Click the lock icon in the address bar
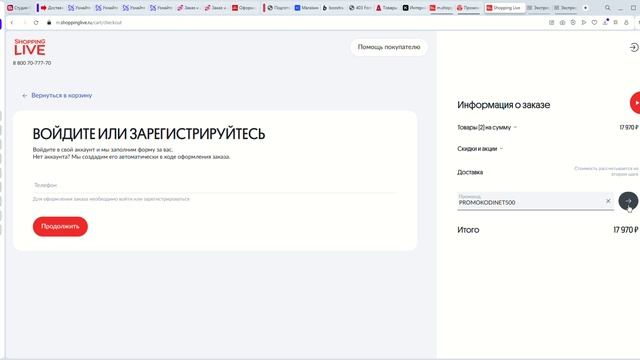Viewport: 640px width, 360px height. [x=49, y=22]
